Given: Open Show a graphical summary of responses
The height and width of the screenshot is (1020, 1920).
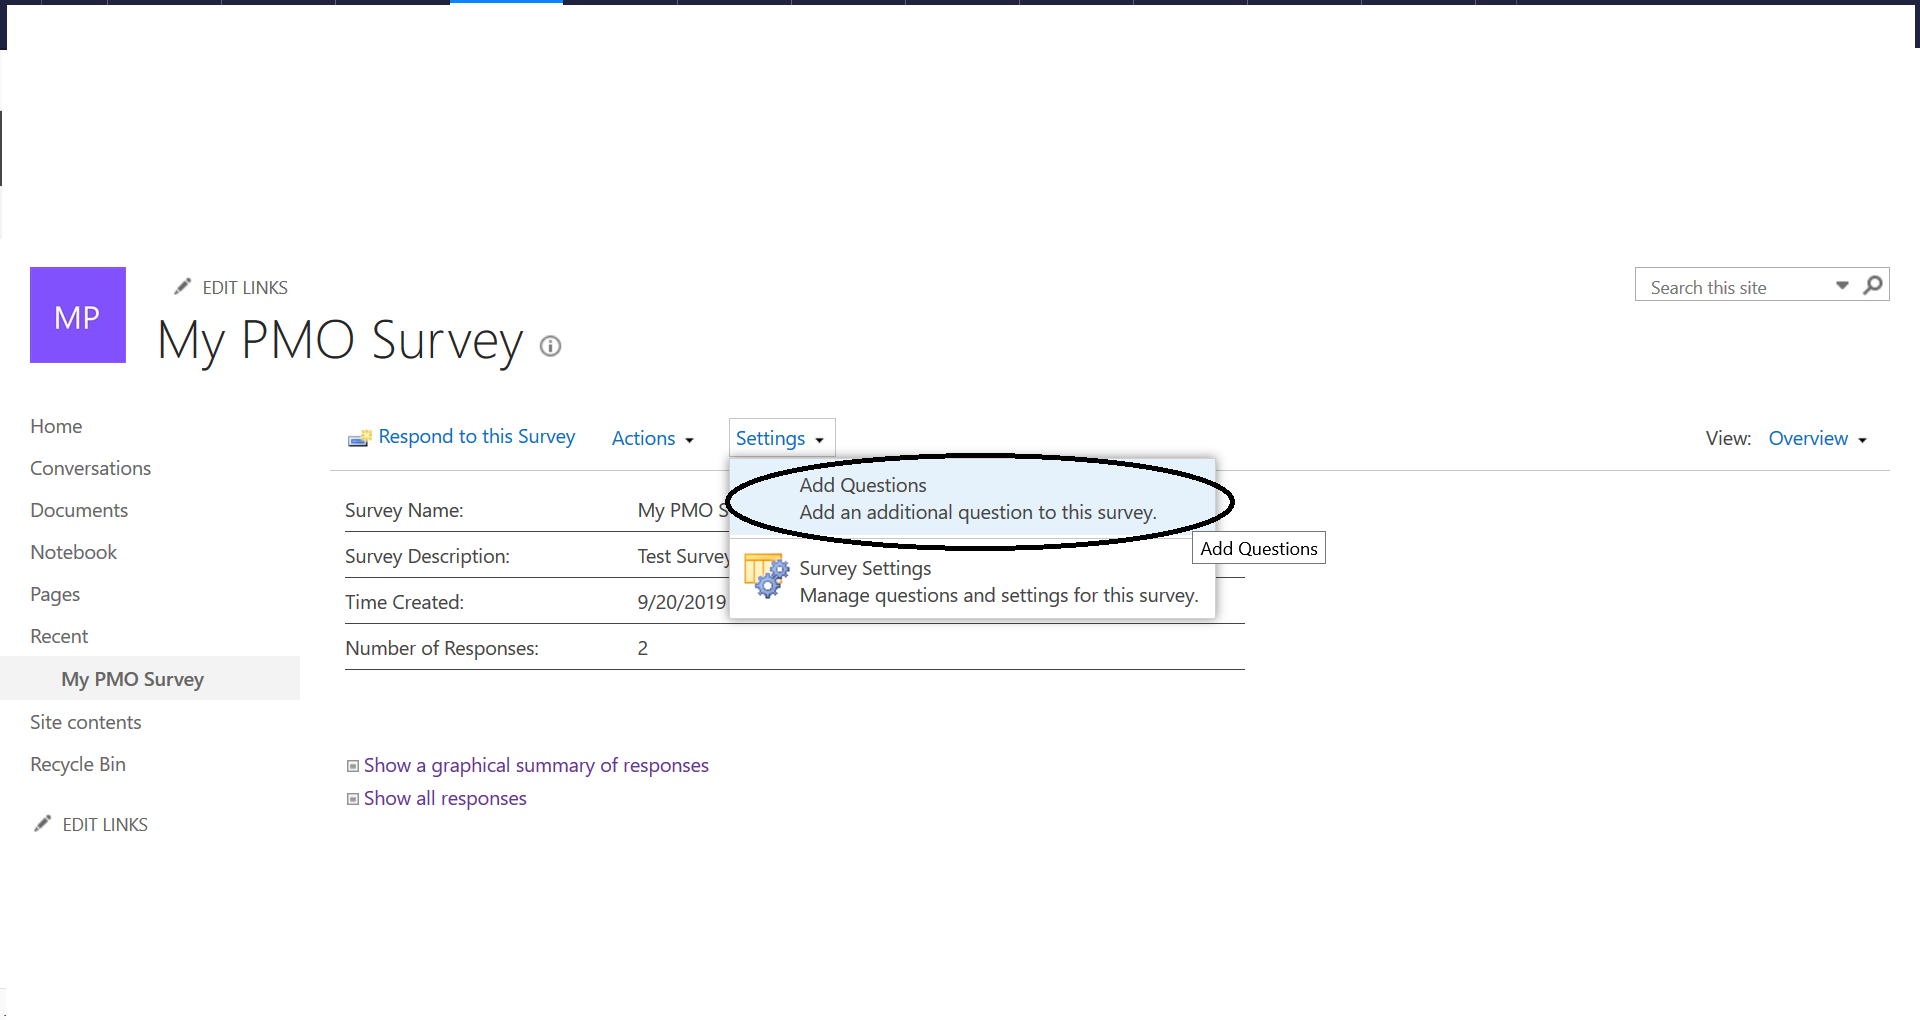Looking at the screenshot, I should pyautogui.click(x=536, y=765).
